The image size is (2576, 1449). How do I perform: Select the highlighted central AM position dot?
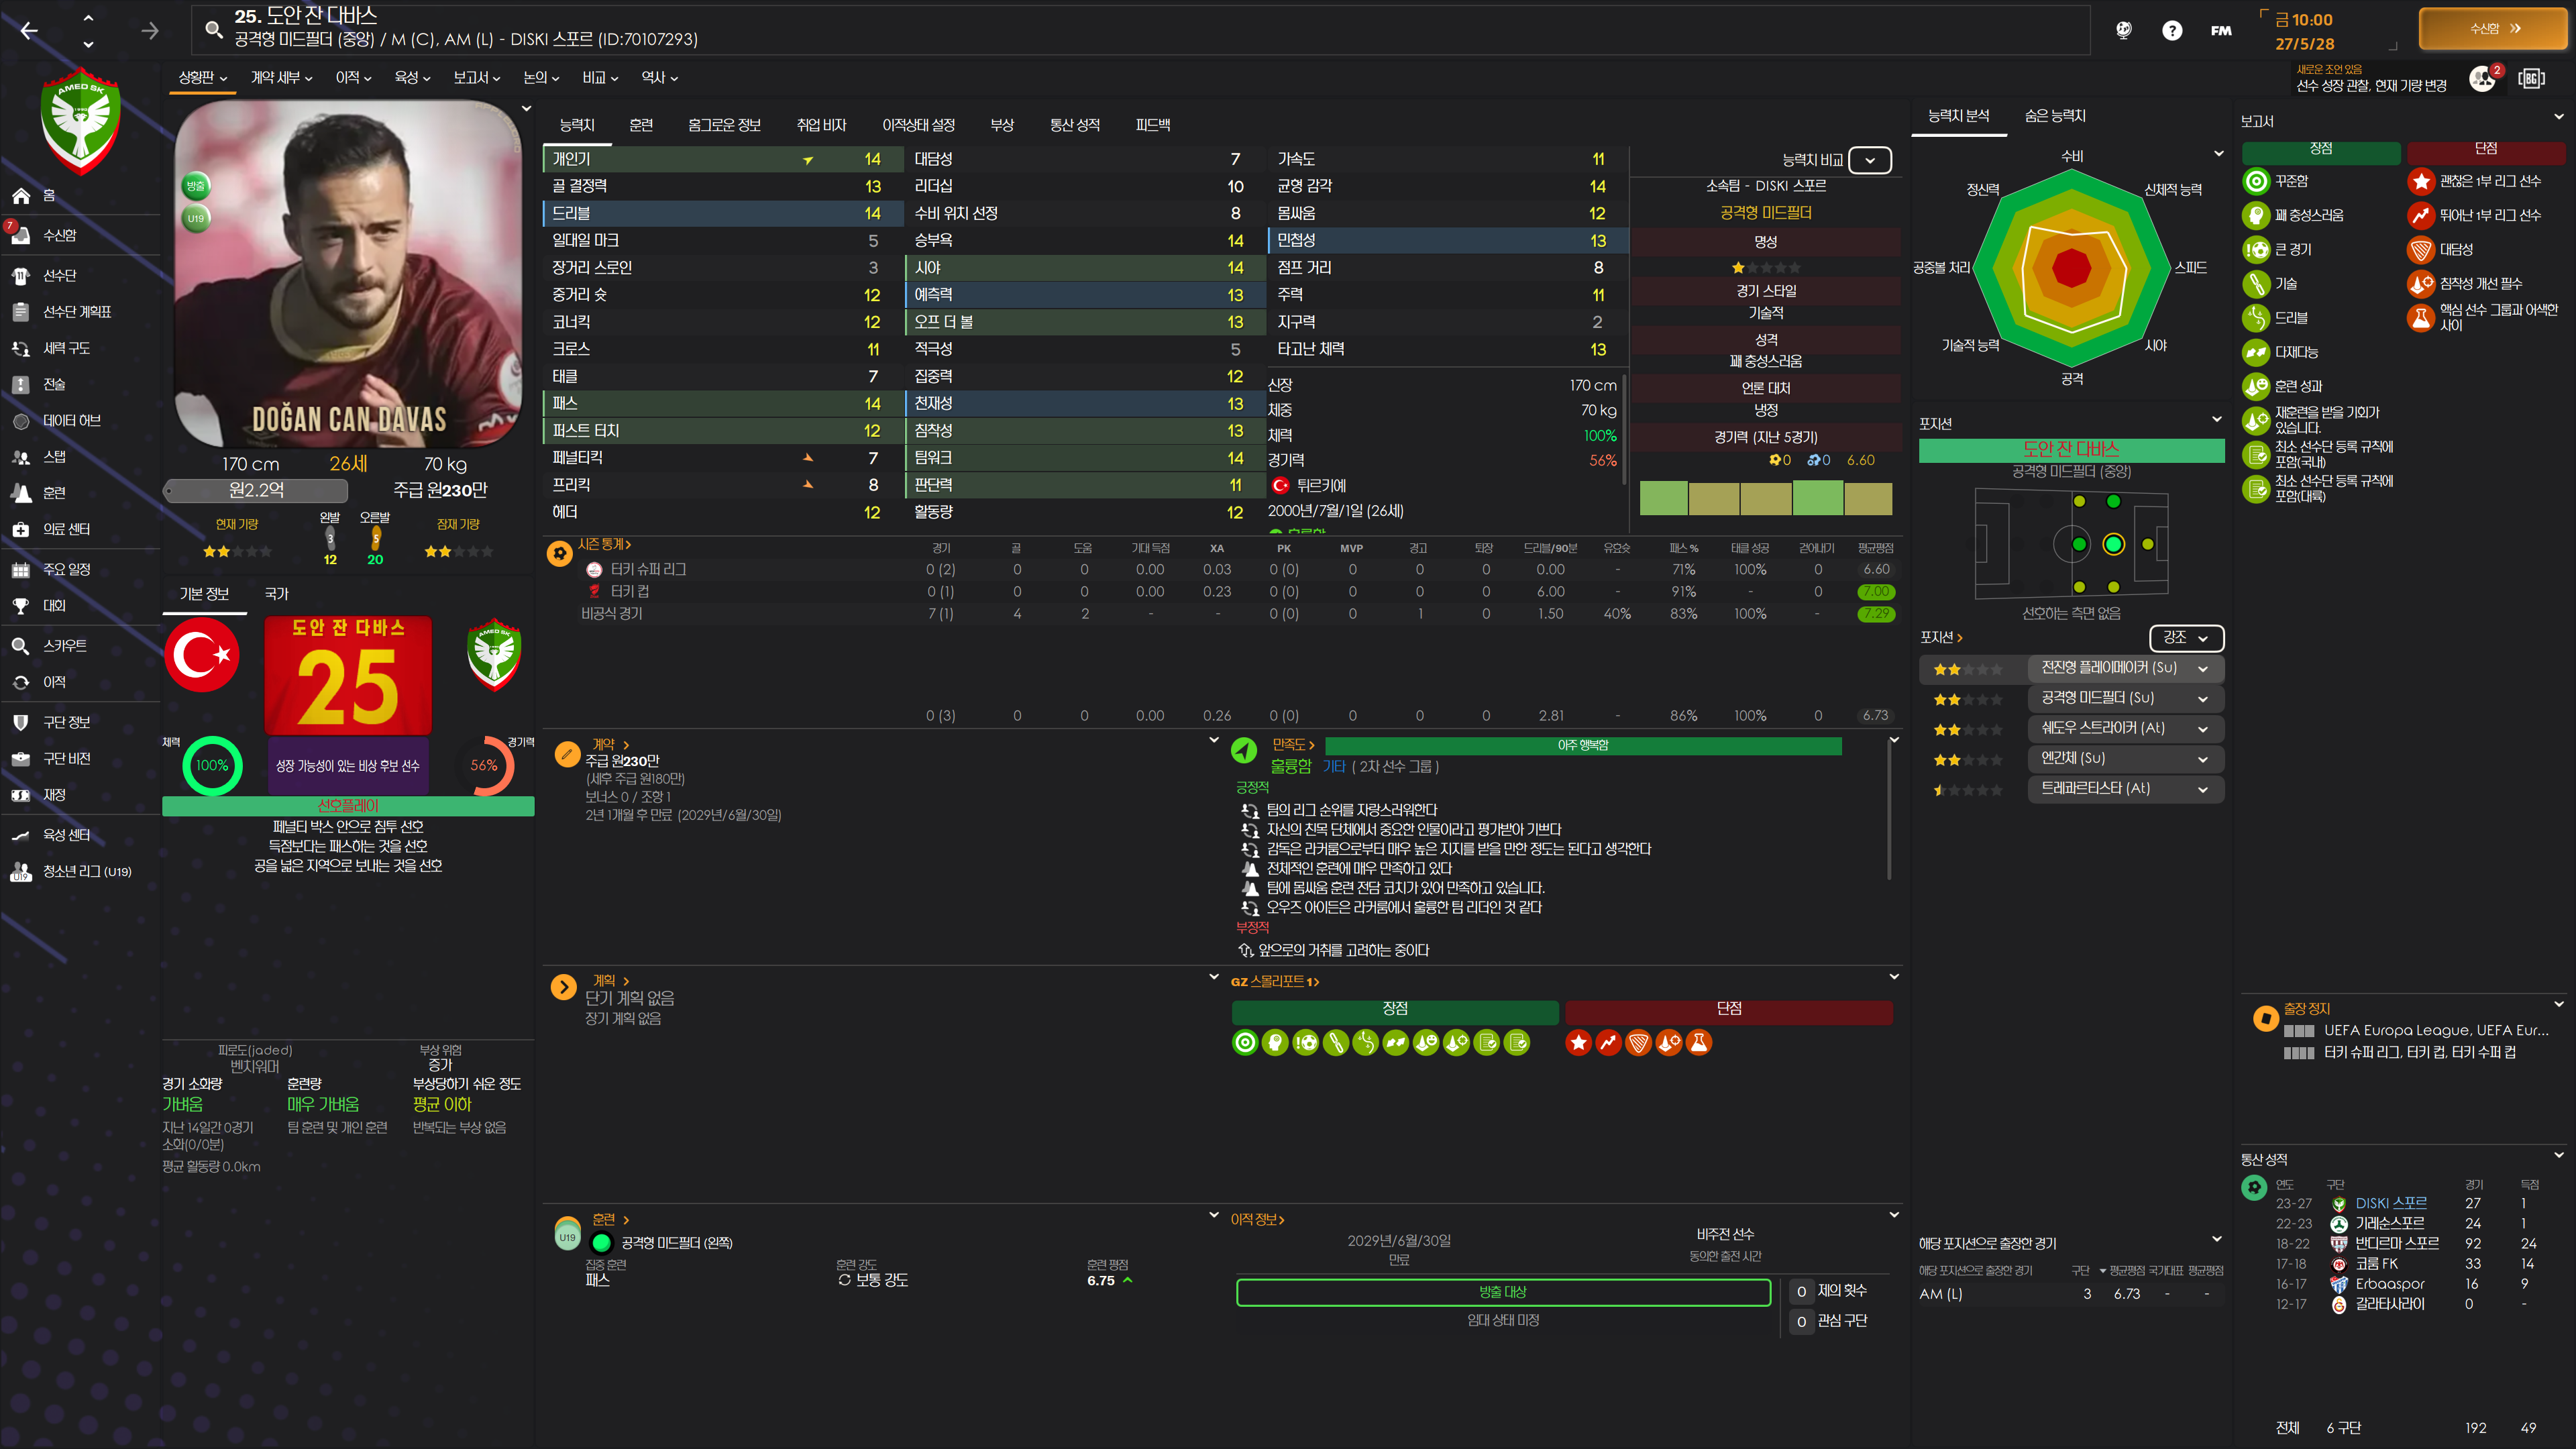(x=2113, y=544)
